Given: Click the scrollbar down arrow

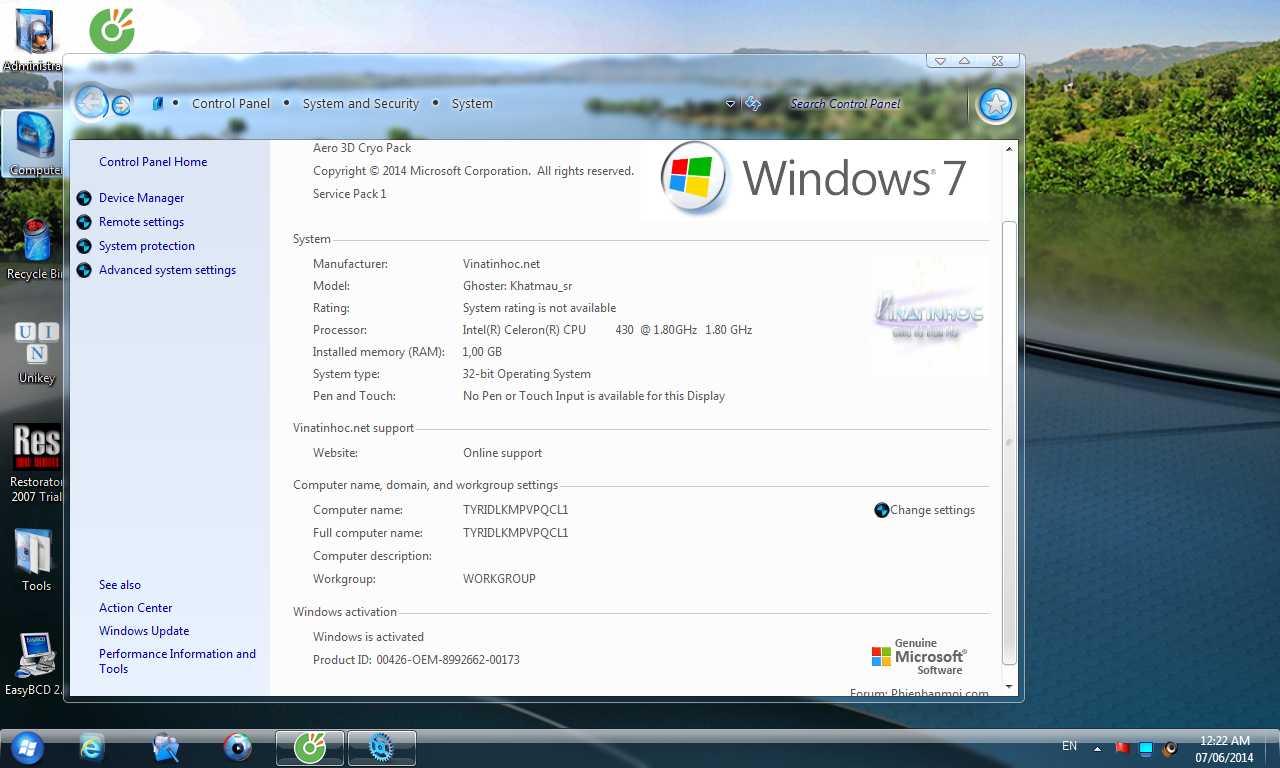Looking at the screenshot, I should (x=1009, y=687).
